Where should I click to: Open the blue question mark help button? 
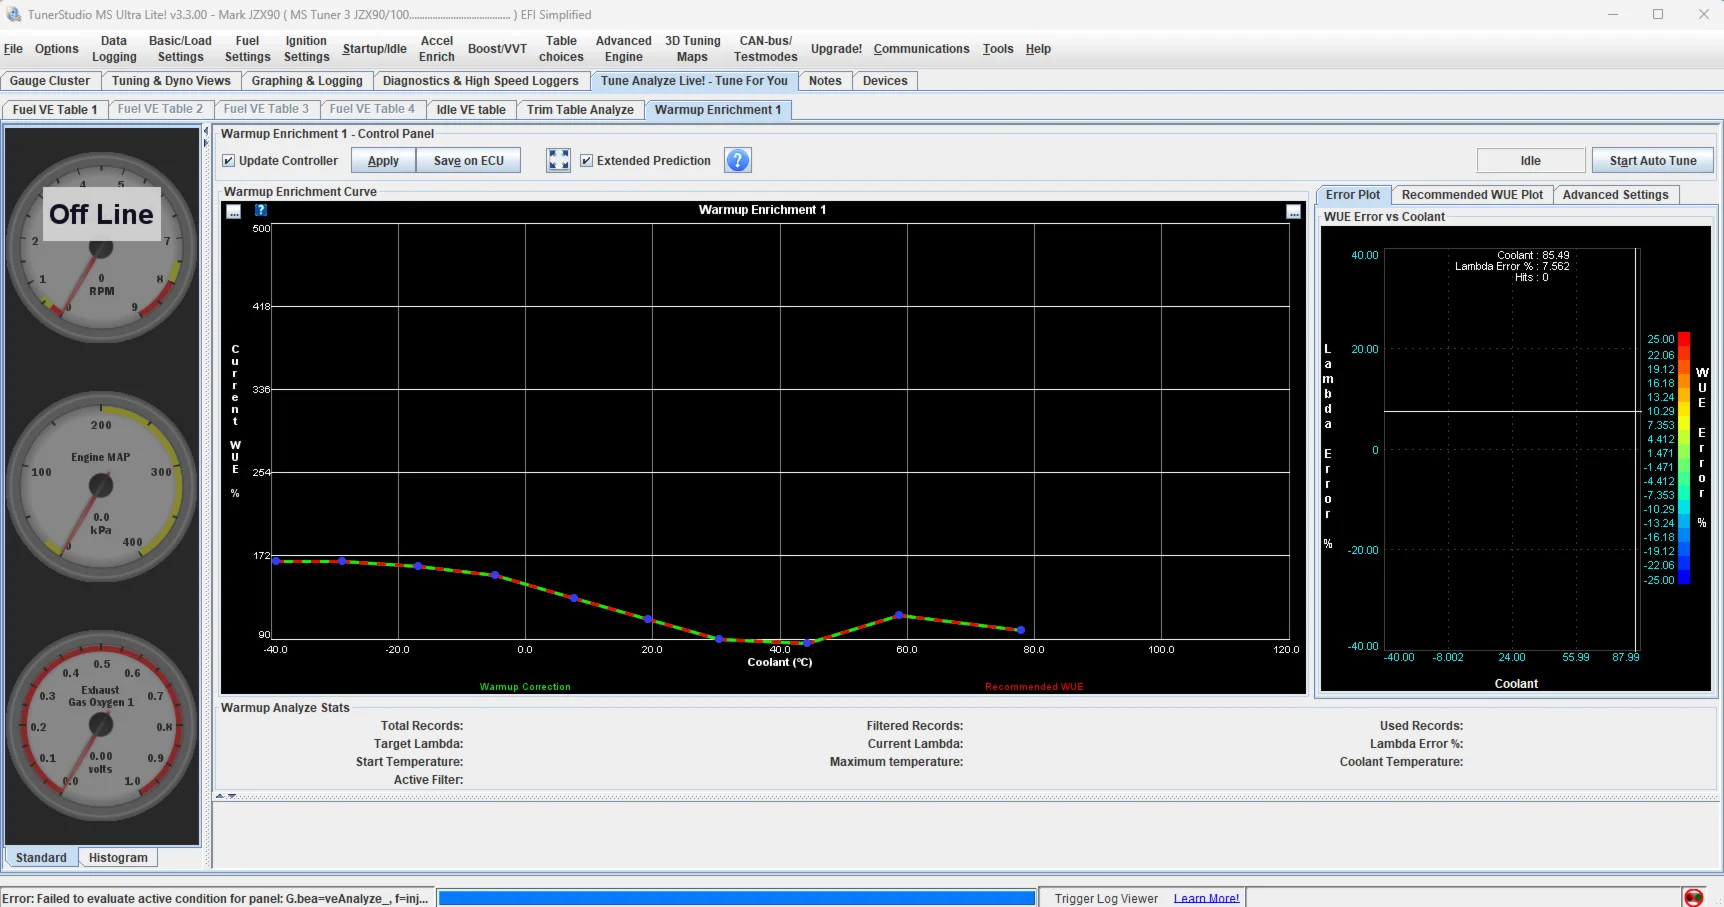(738, 160)
